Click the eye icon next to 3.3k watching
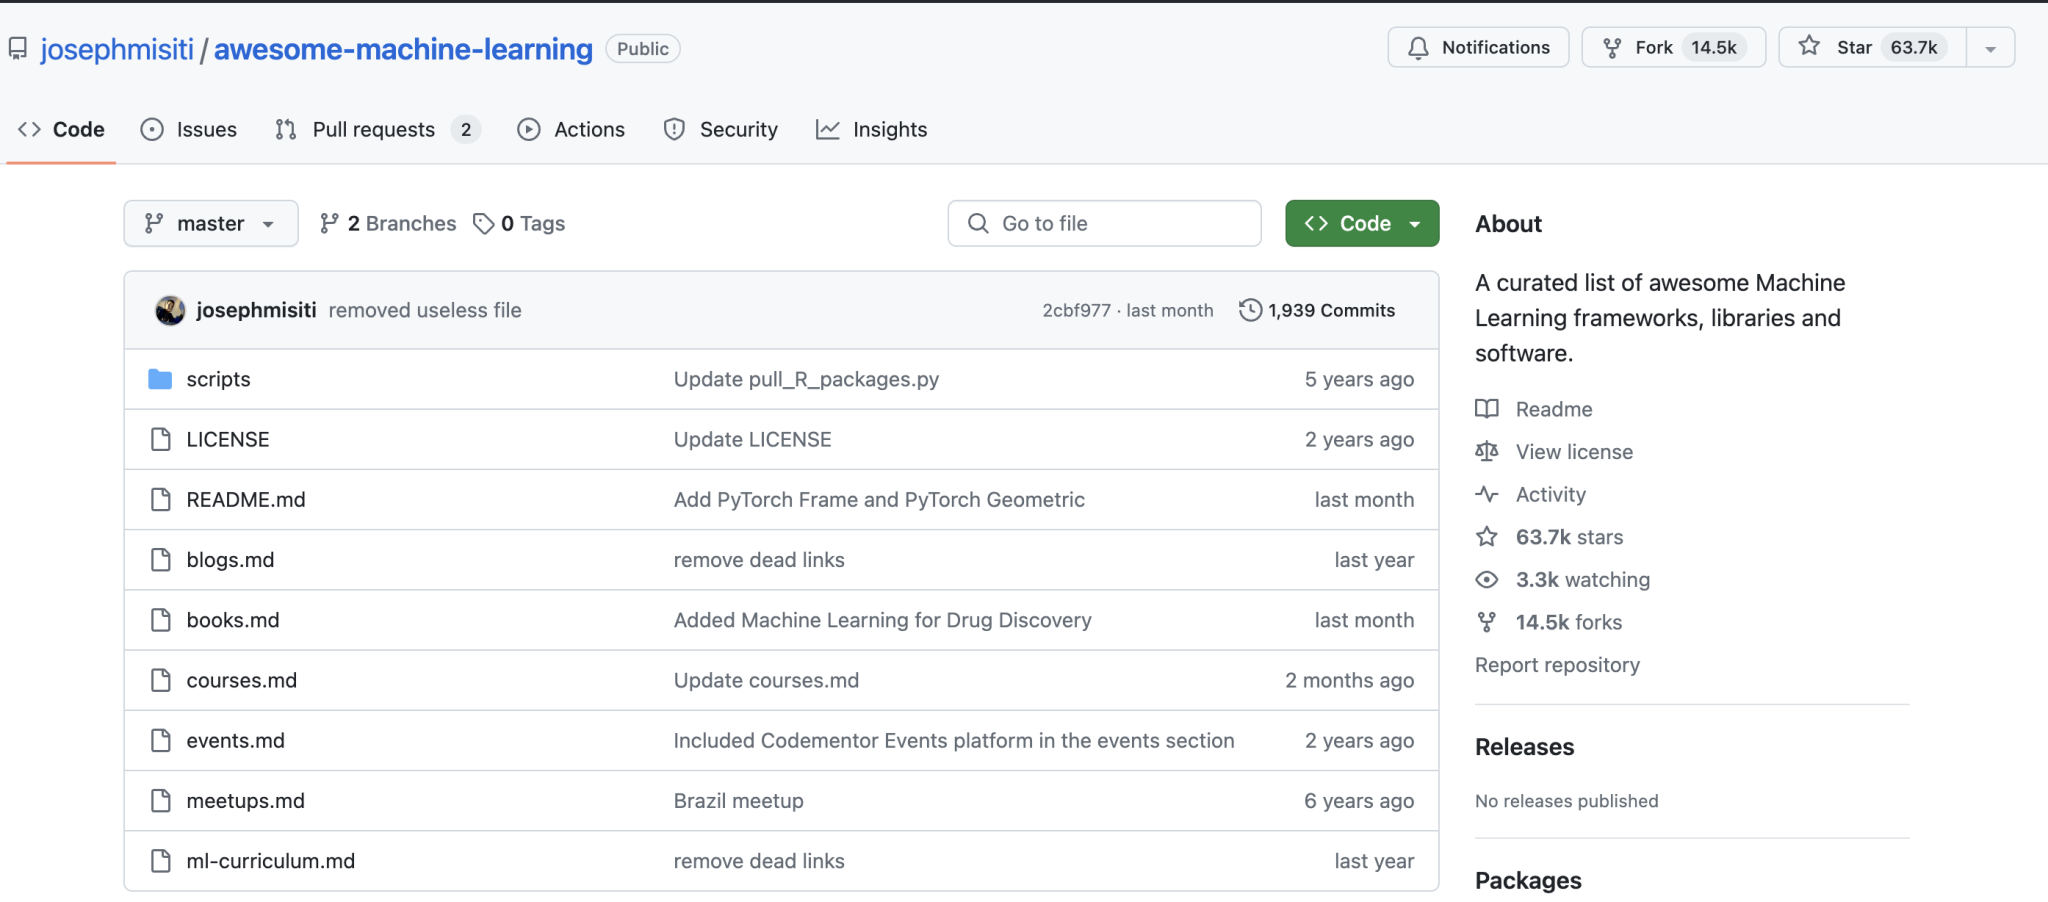 coord(1487,579)
